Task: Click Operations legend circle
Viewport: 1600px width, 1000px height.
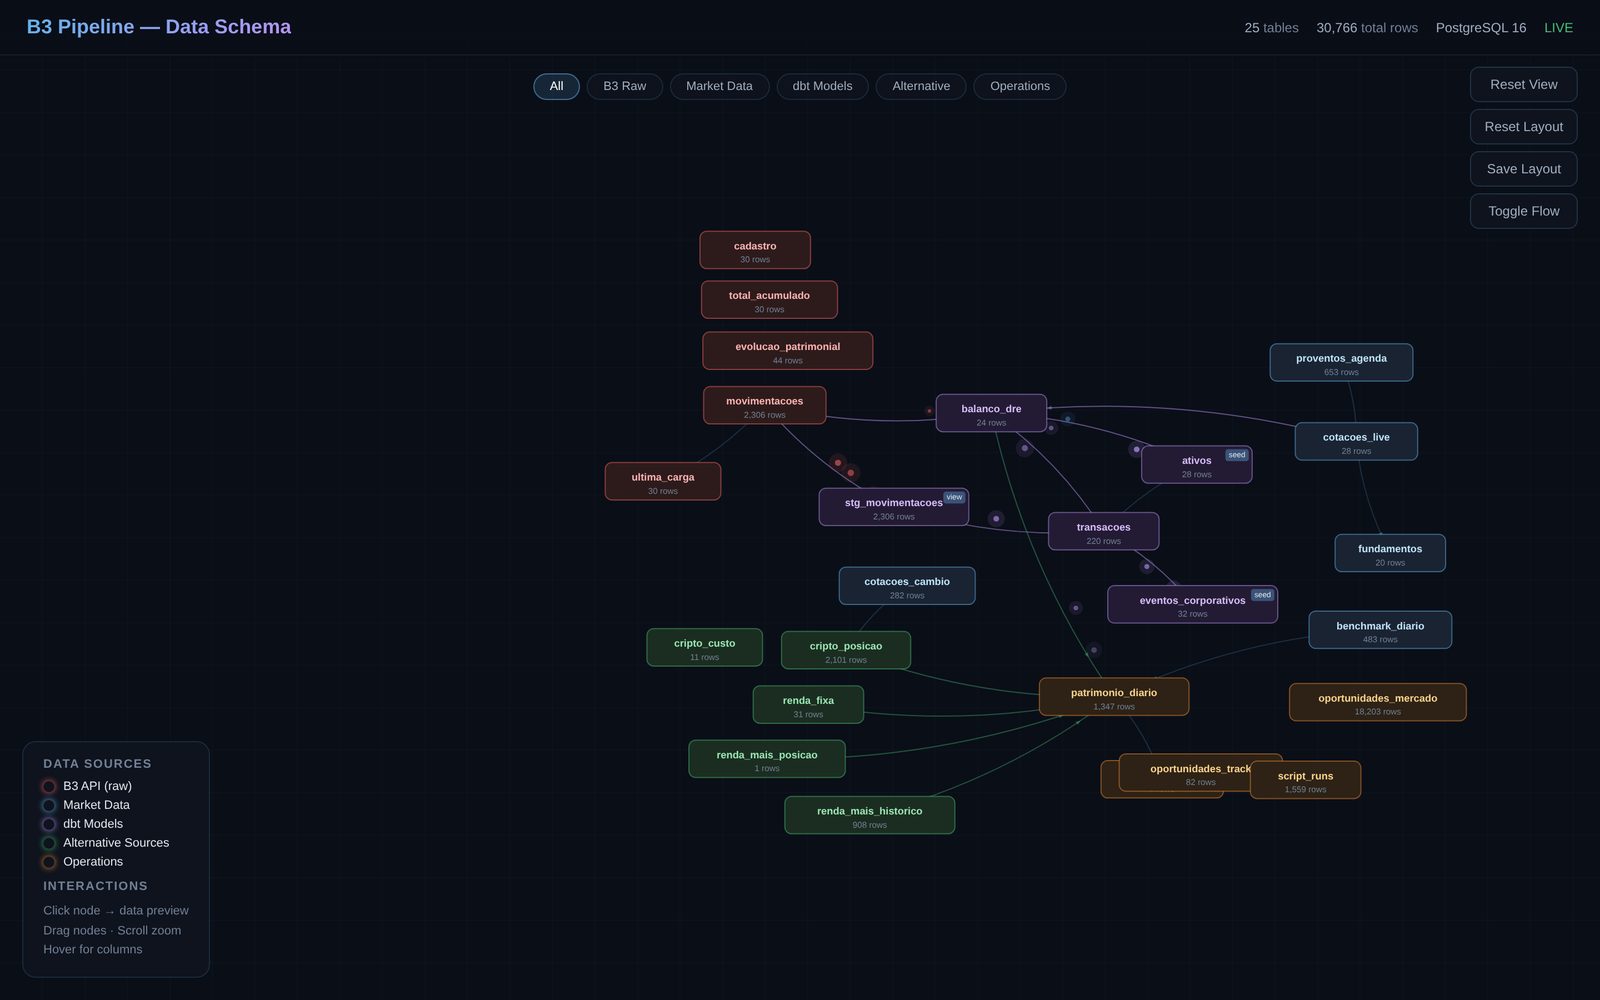Action: click(x=49, y=862)
